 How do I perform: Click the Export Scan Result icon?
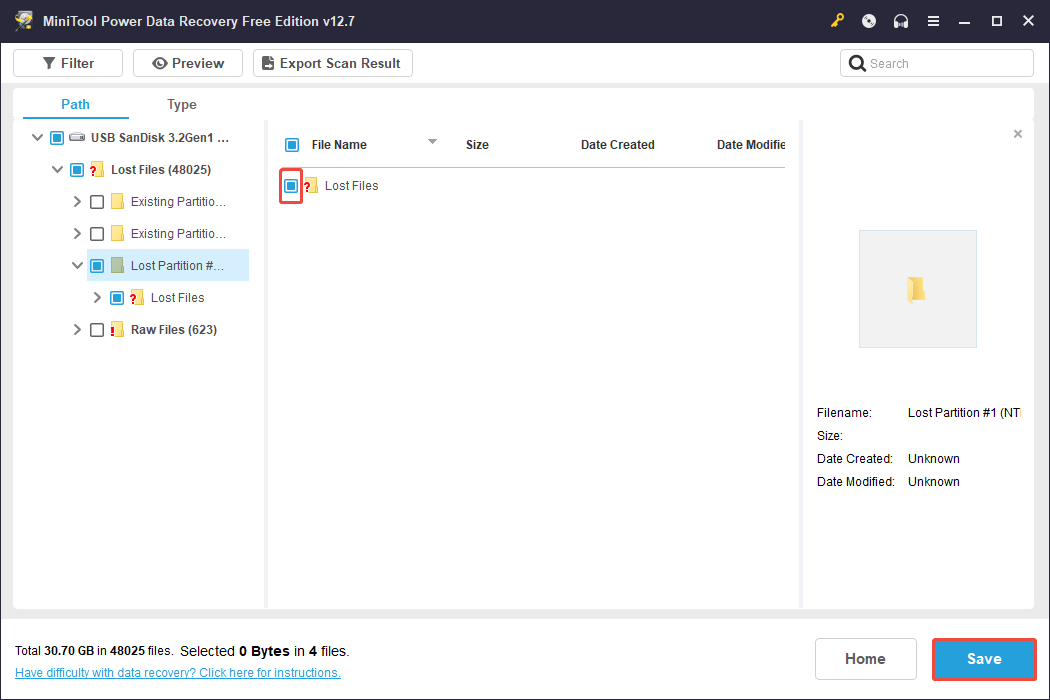267,62
